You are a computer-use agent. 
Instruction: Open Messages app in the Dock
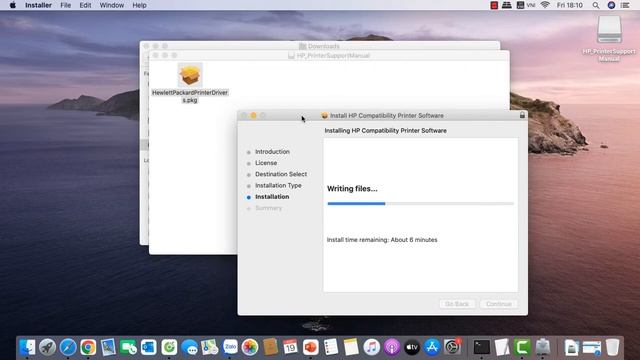(x=189, y=347)
